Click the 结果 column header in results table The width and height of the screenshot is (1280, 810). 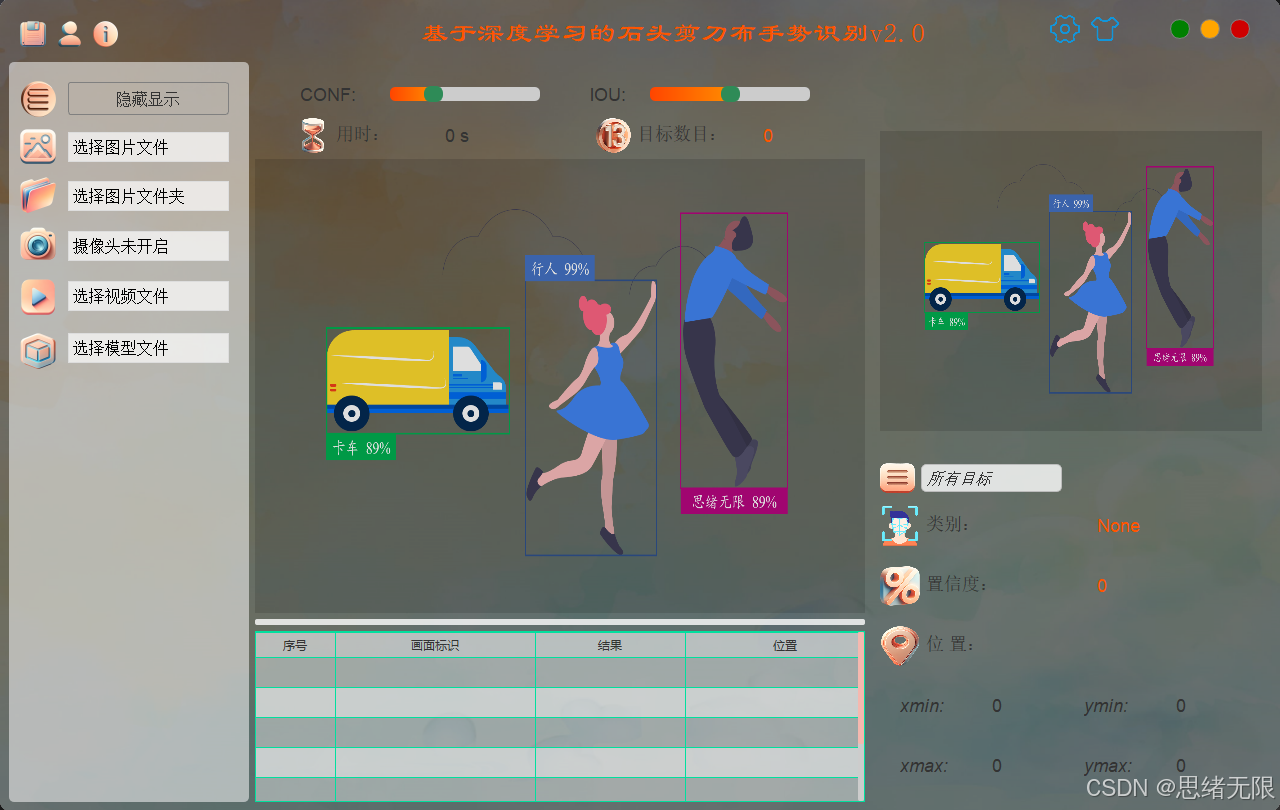click(x=610, y=645)
